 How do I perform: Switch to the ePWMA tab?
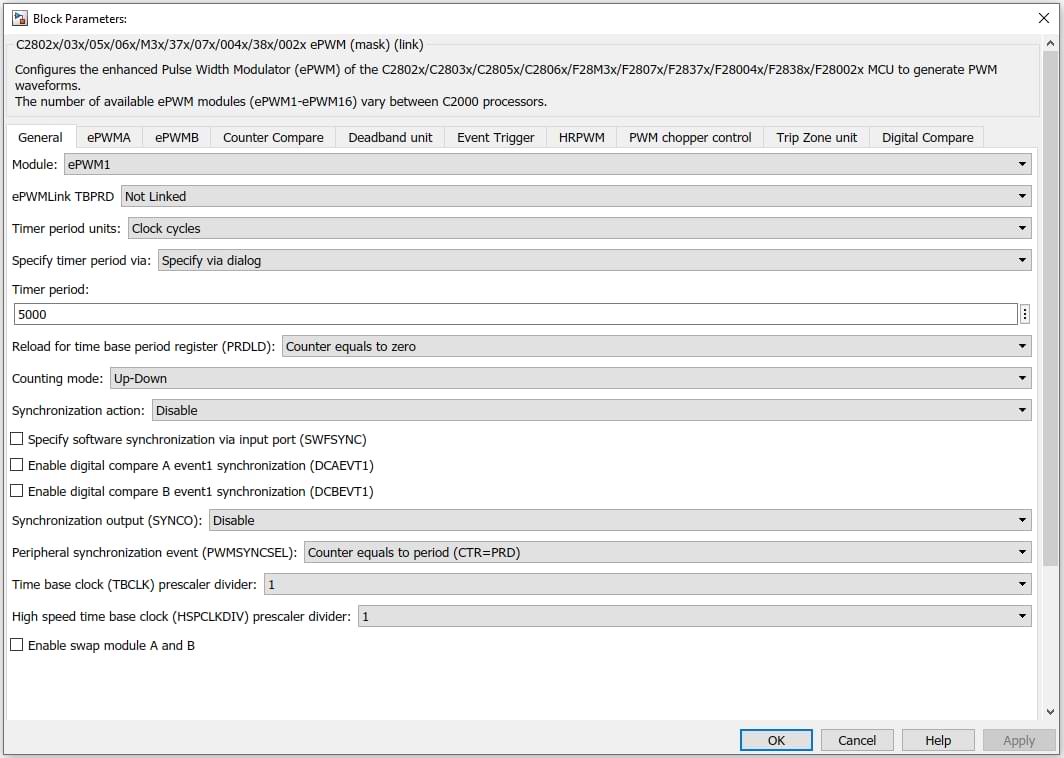point(108,137)
